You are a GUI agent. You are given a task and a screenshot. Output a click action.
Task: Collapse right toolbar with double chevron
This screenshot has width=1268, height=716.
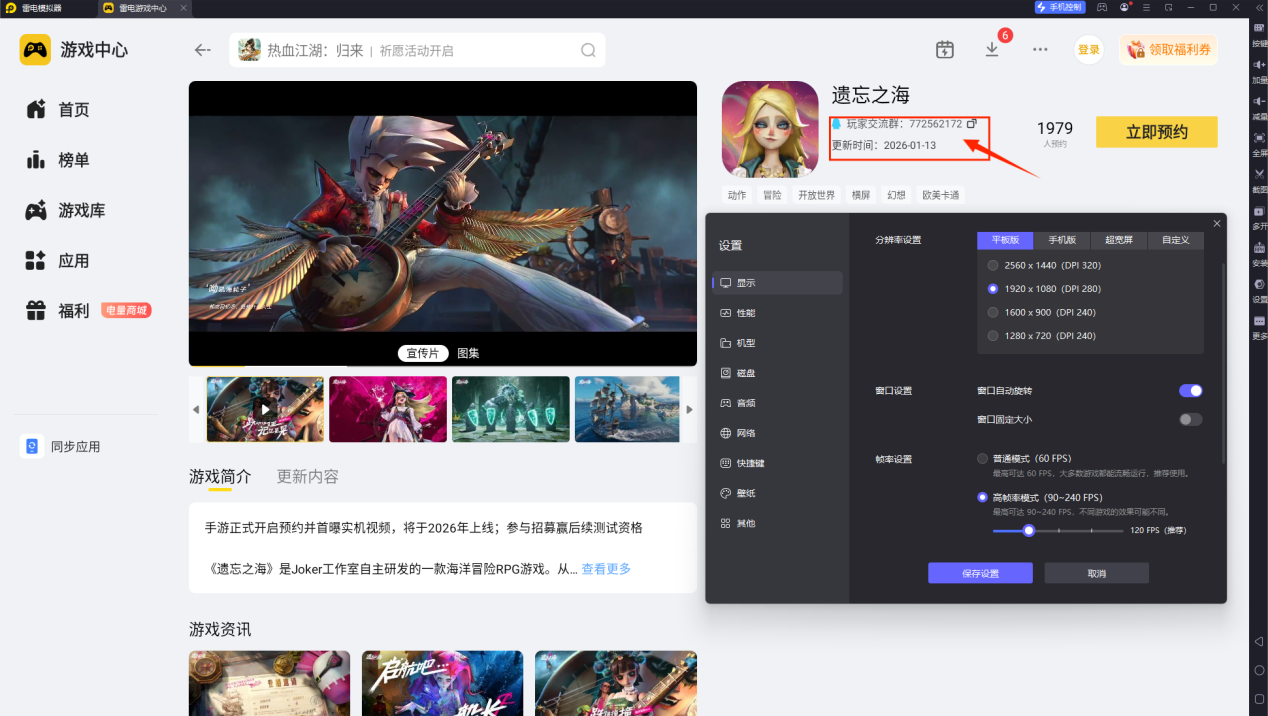pyautogui.click(x=1259, y=7)
